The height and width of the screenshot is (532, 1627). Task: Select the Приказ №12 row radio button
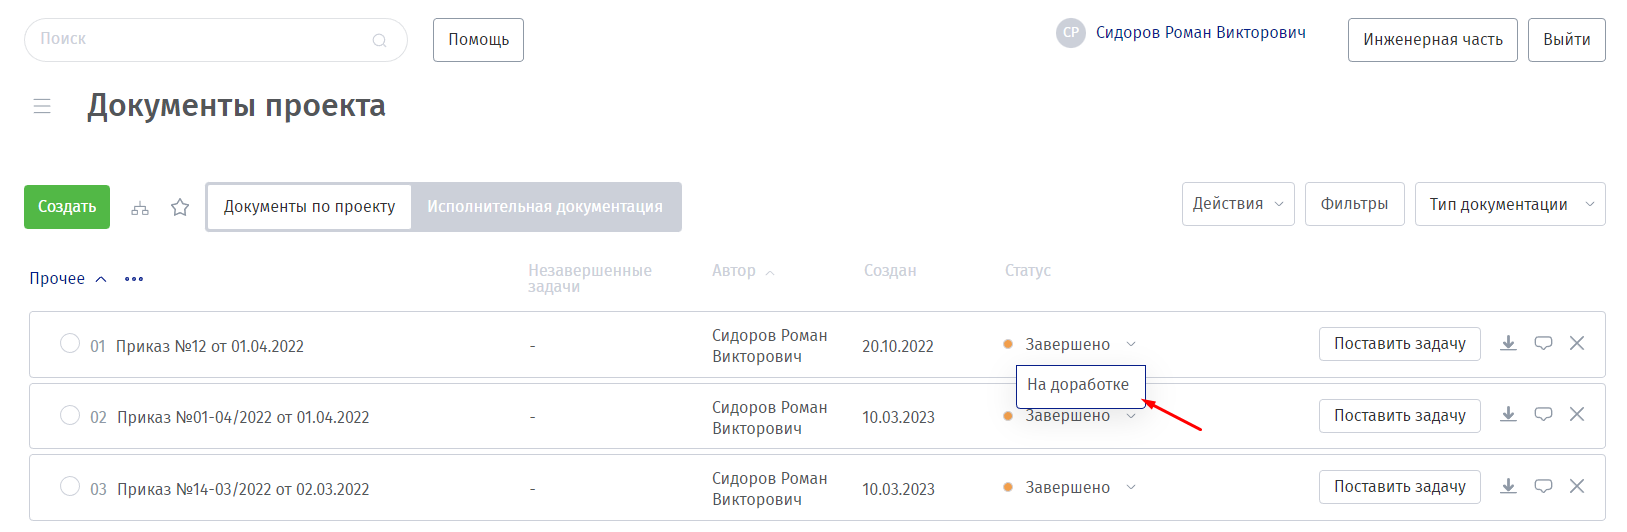pos(70,343)
